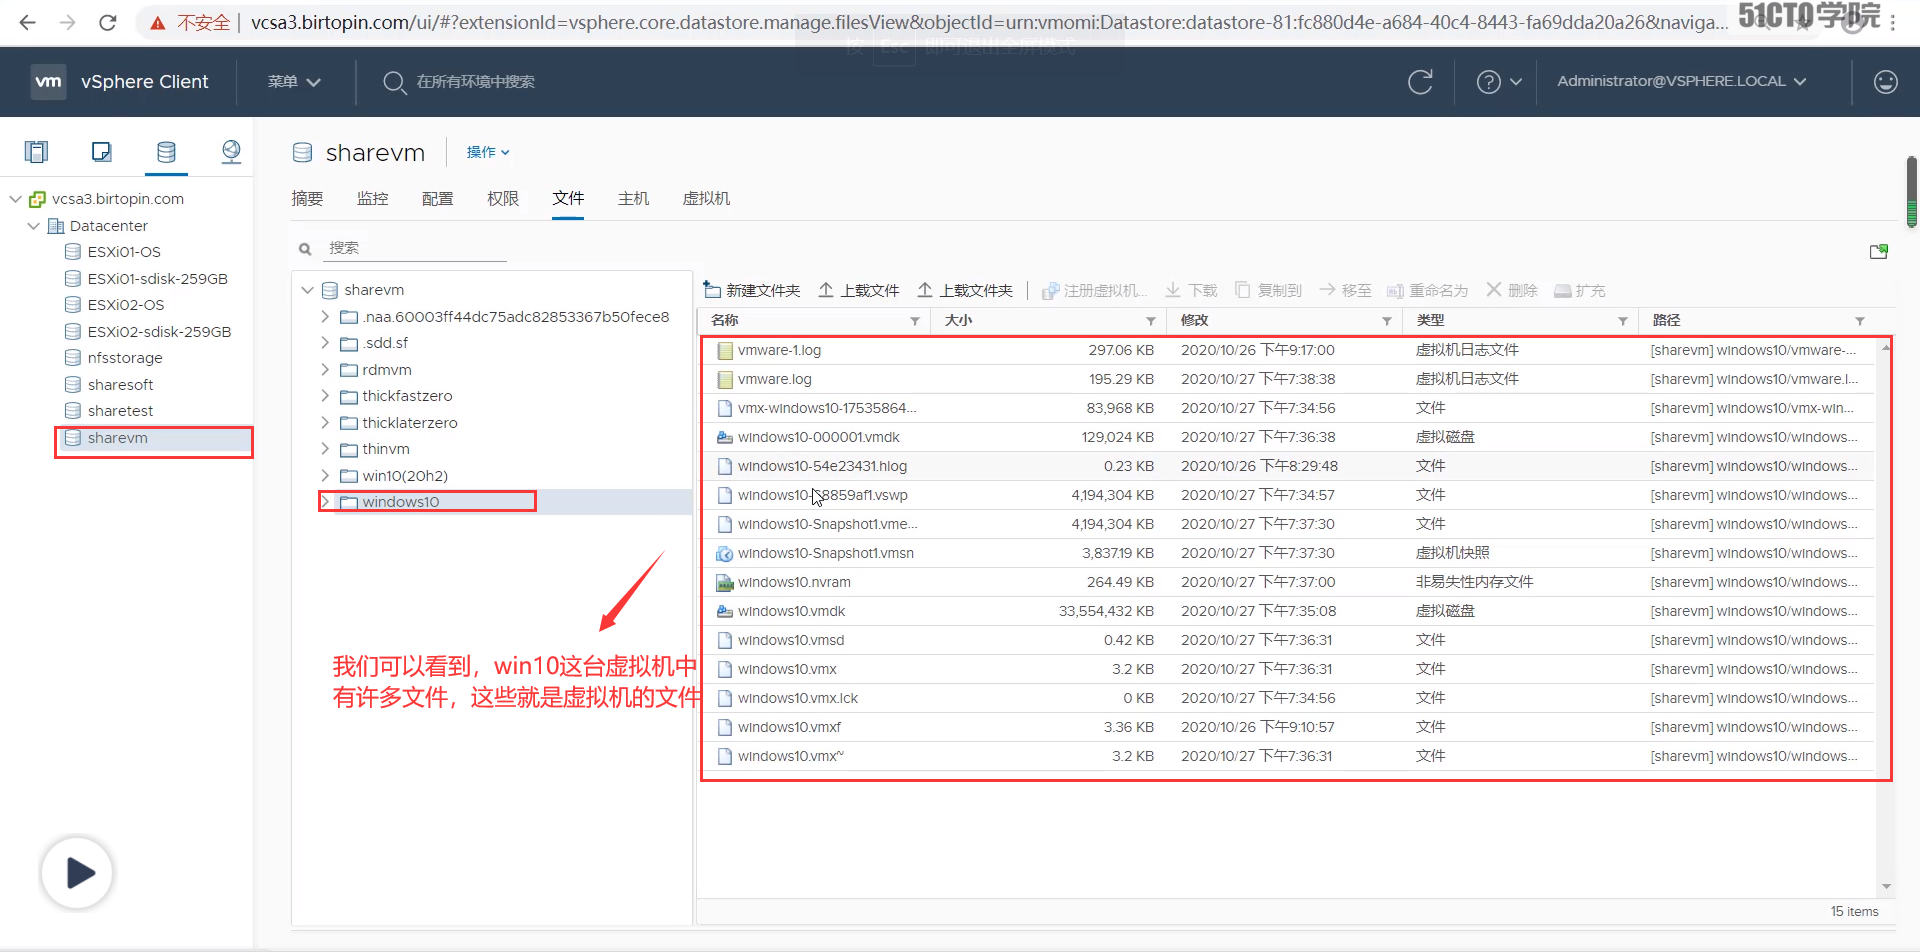The image size is (1920, 952).
Task: Collapse the vcsa3.birtopin.com tree node
Action: pyautogui.click(x=15, y=199)
